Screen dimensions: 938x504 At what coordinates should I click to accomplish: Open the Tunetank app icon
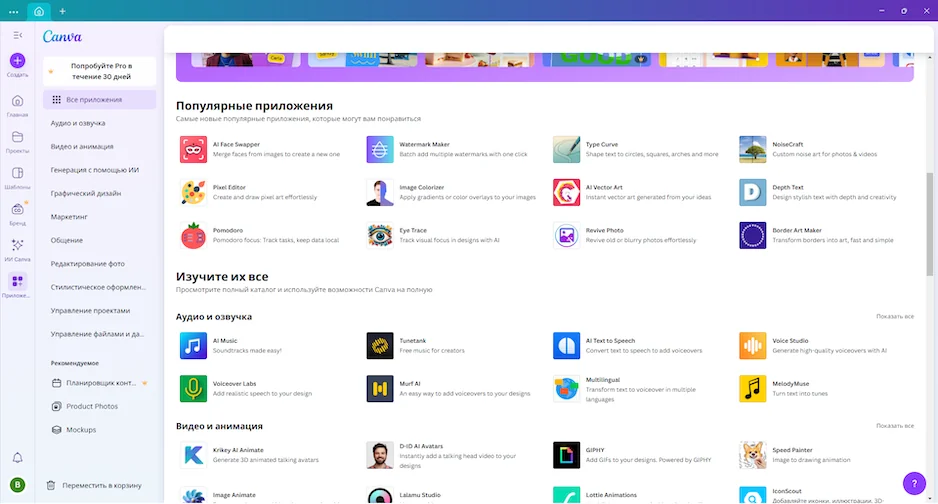tap(380, 346)
